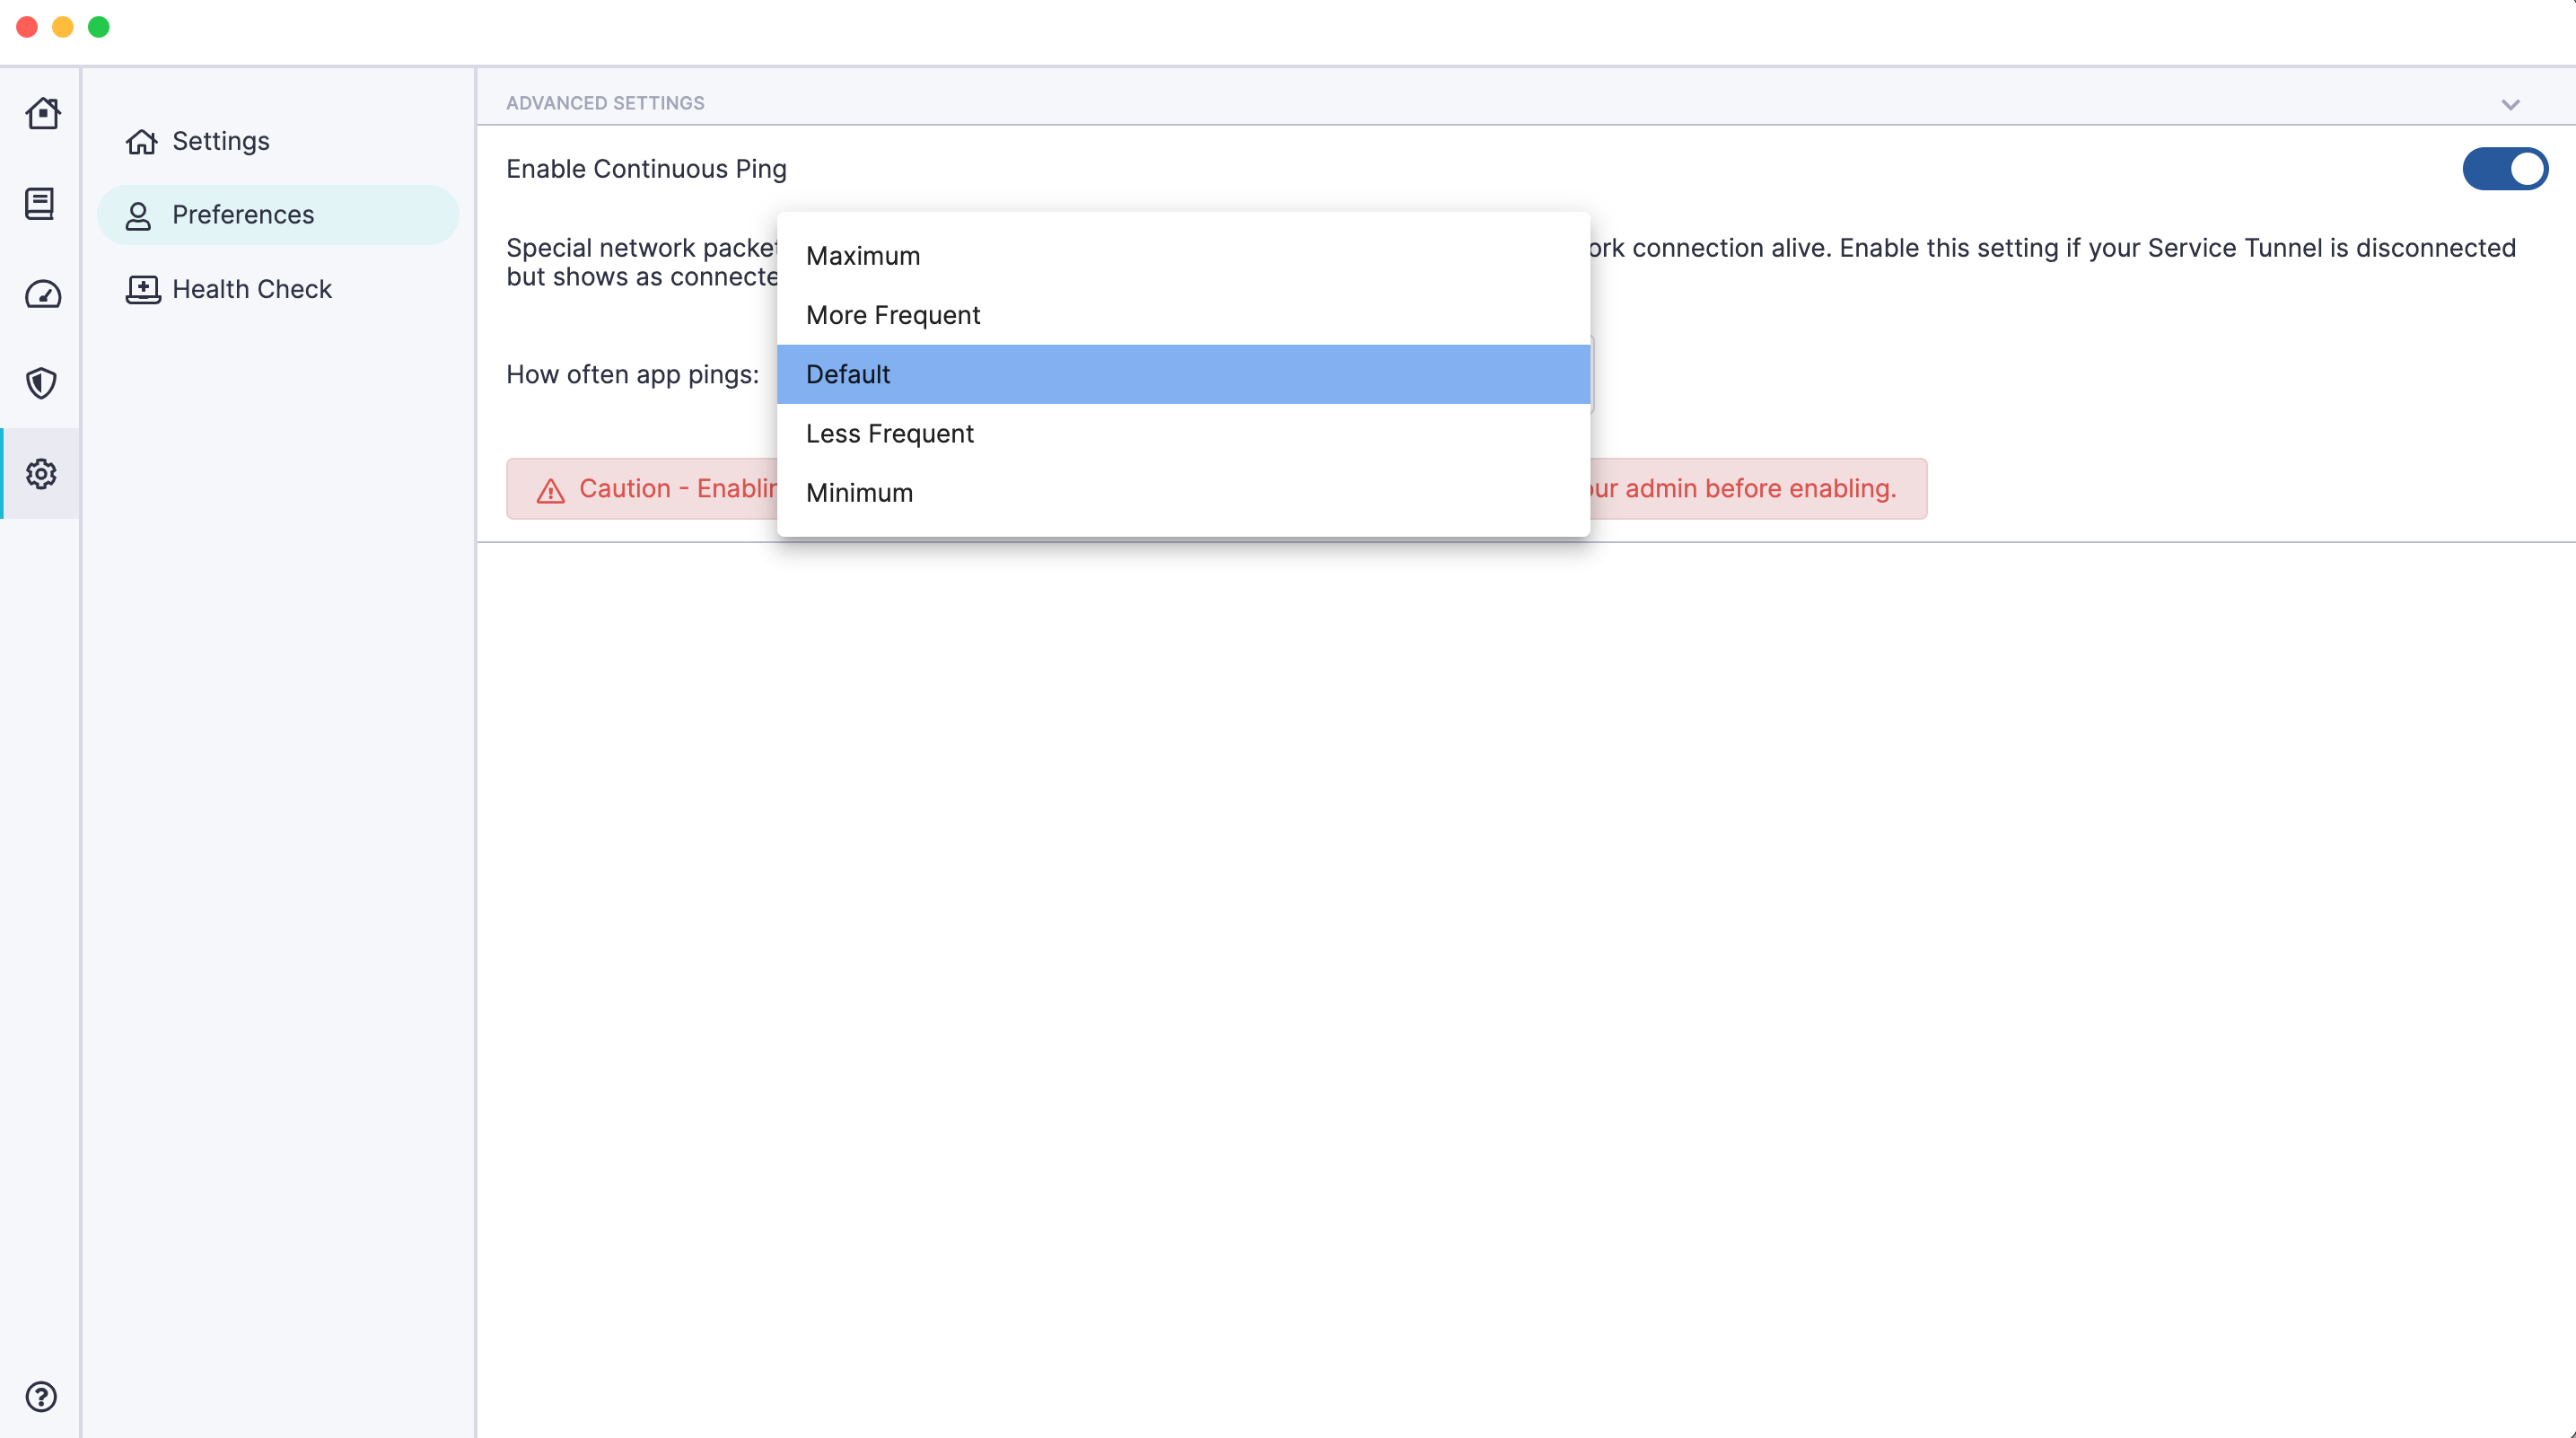Click the green macOS fullscreen button
The width and height of the screenshot is (2576, 1438).
click(98, 27)
